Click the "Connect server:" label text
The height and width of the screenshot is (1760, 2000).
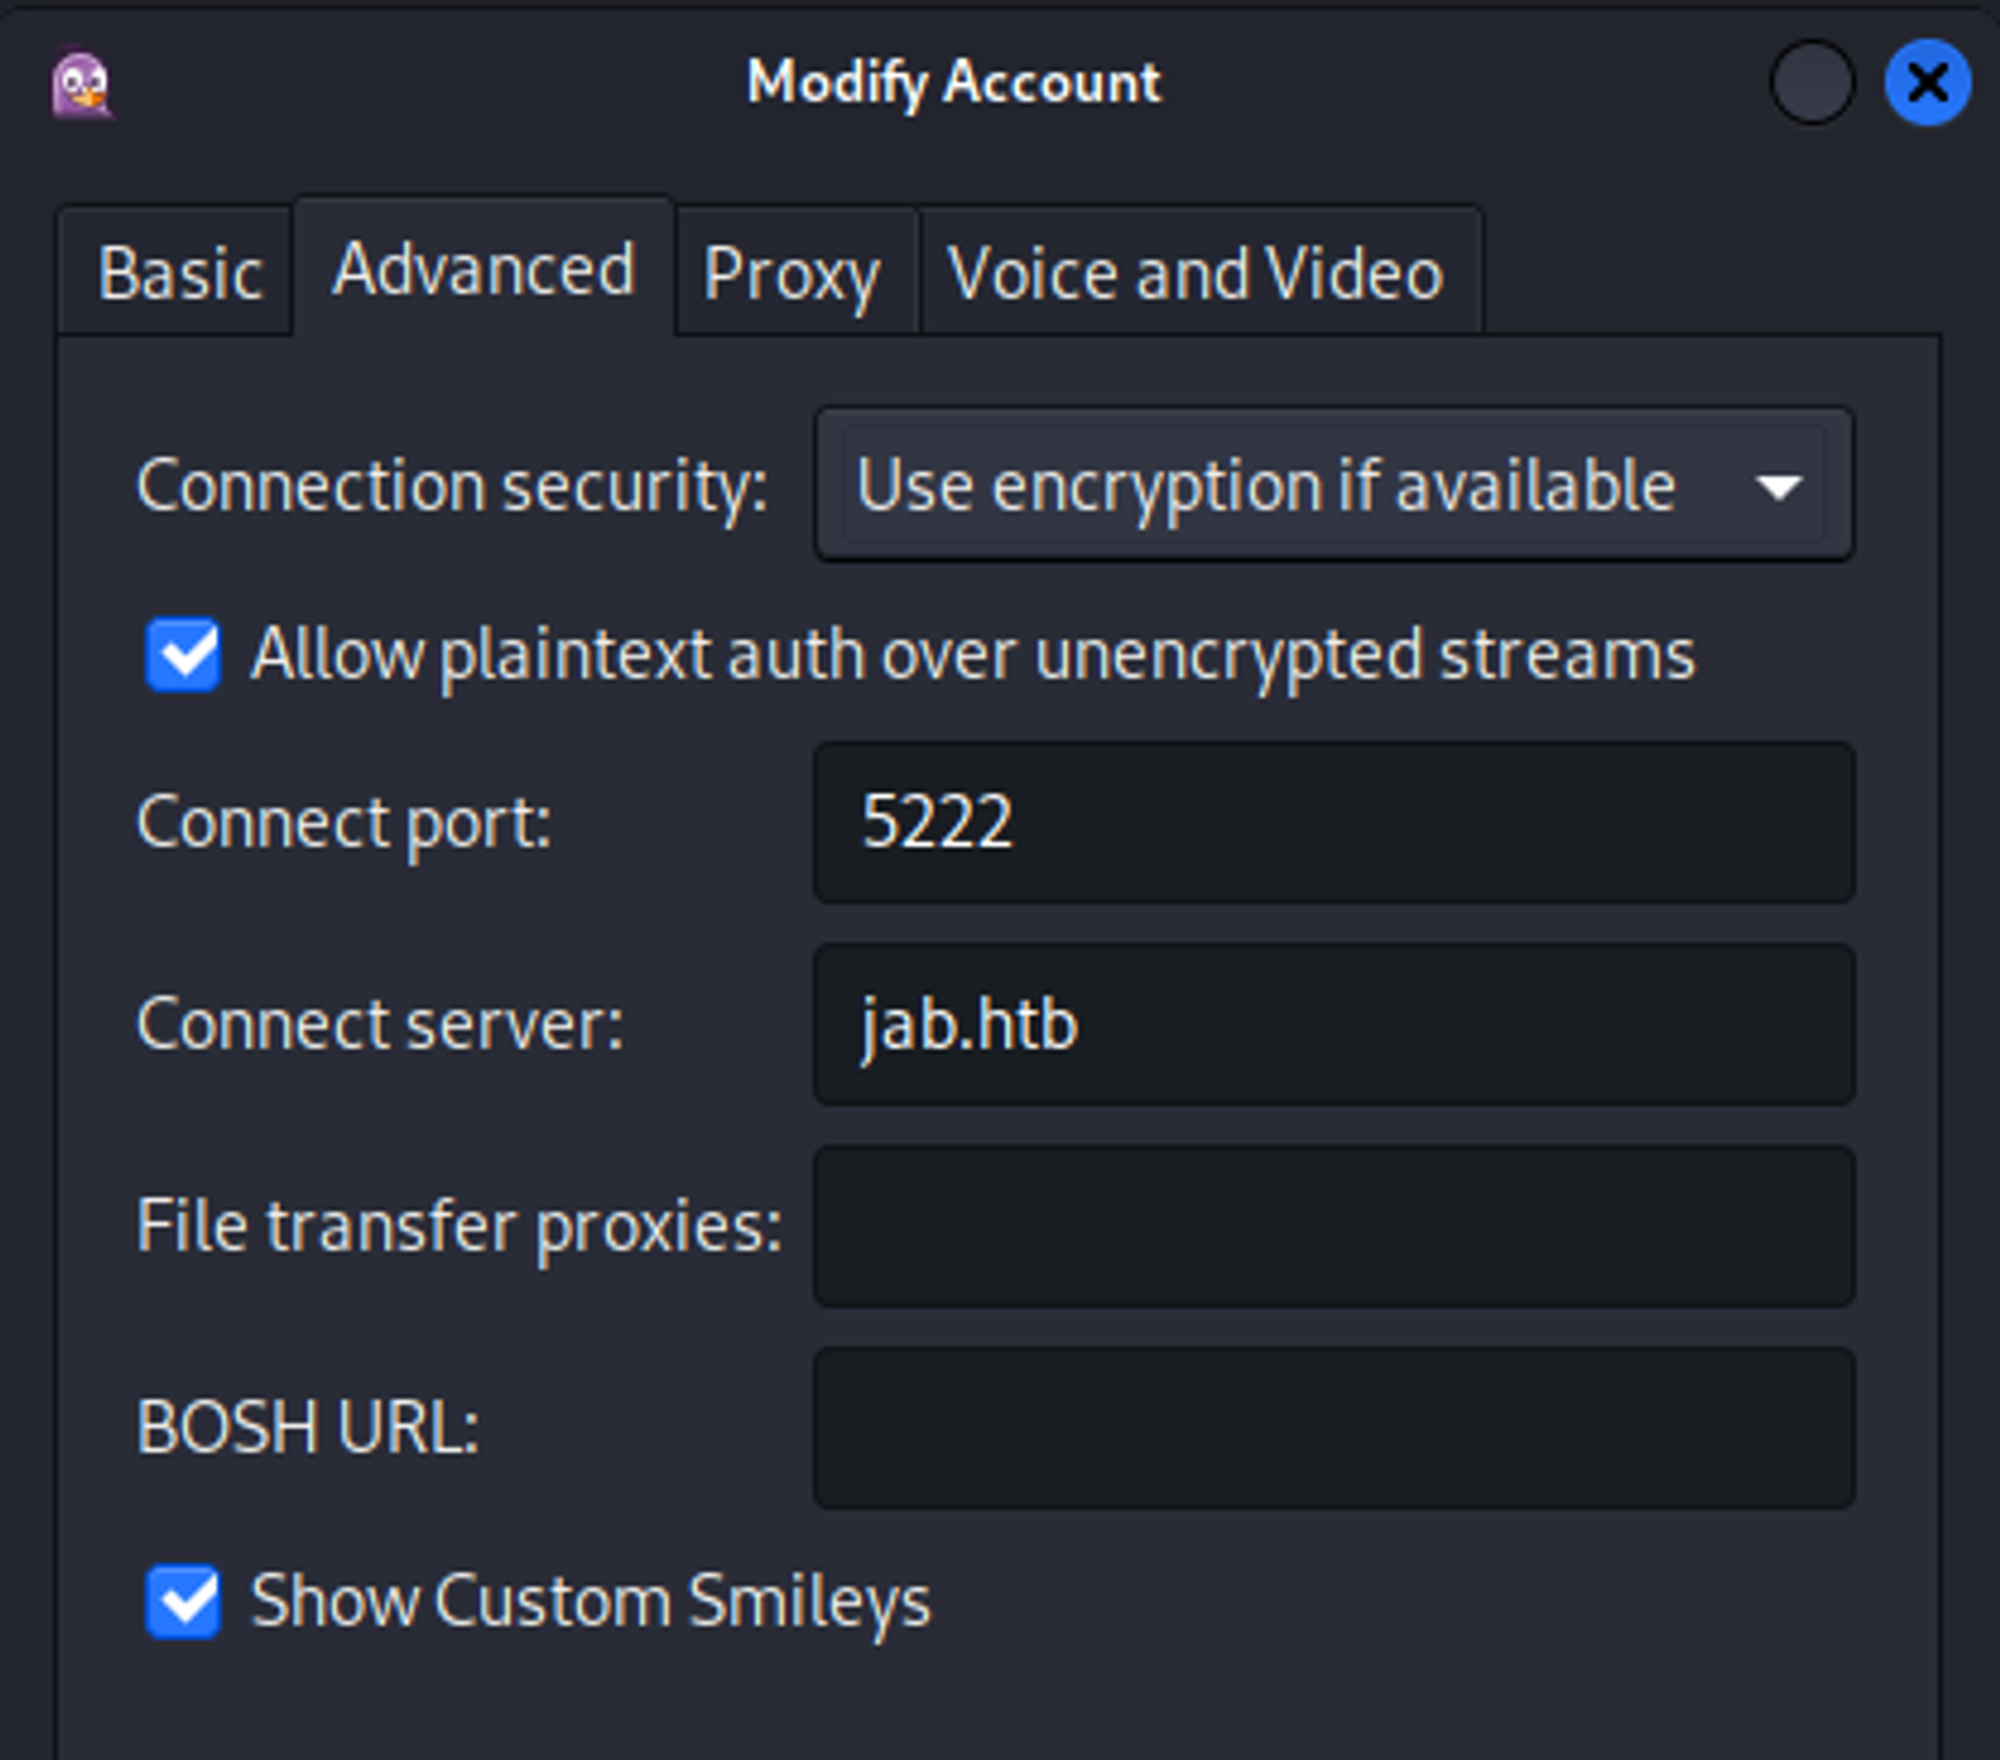380,1024
